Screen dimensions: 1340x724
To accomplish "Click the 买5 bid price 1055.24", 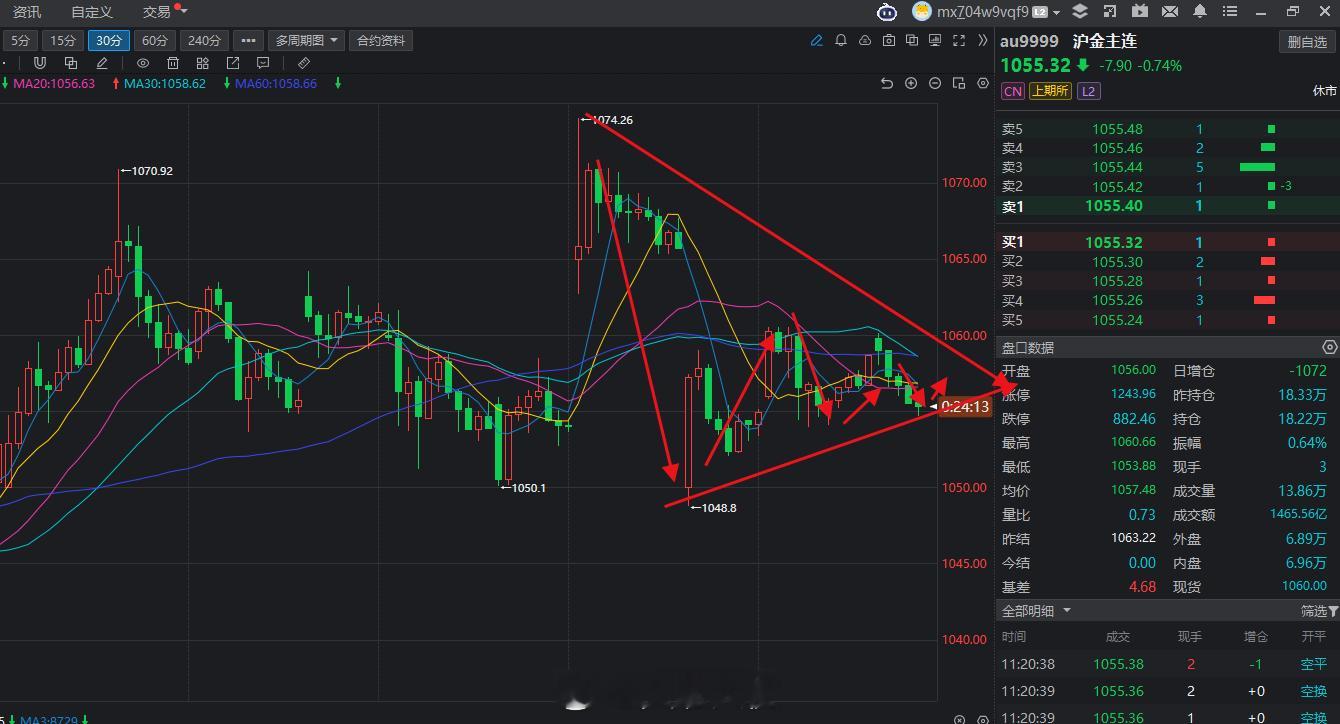I will point(1117,320).
